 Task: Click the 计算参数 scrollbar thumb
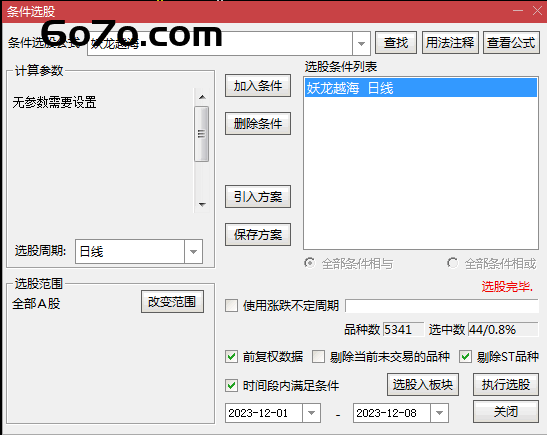point(202,134)
